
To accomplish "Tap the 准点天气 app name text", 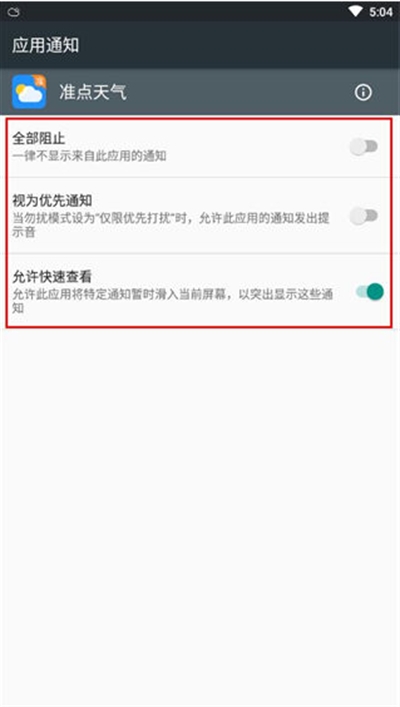I will pyautogui.click(x=93, y=92).
